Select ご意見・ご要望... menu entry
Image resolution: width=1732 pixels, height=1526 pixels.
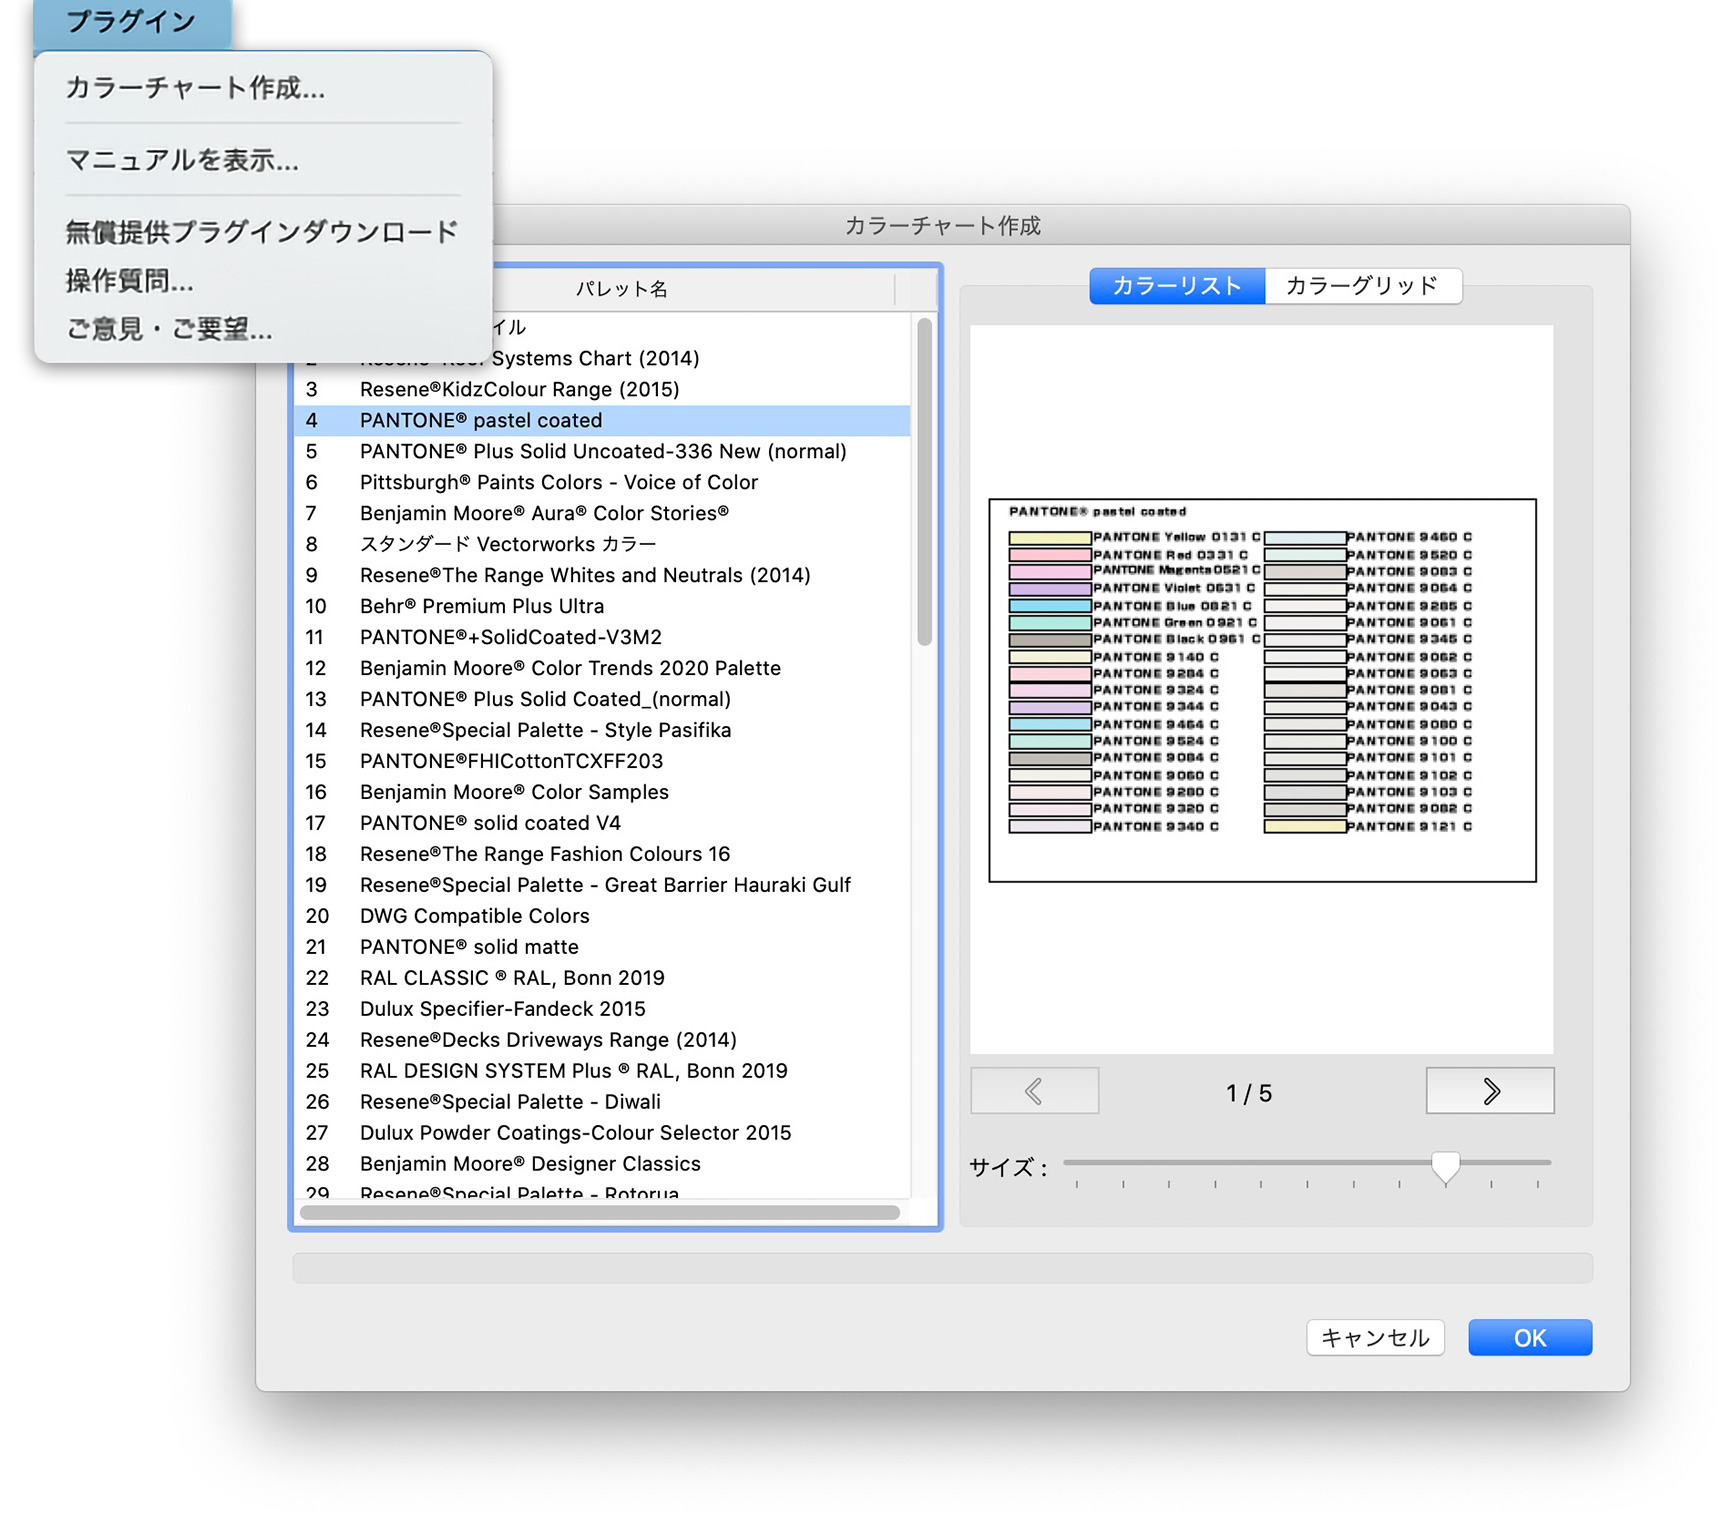coord(169,329)
